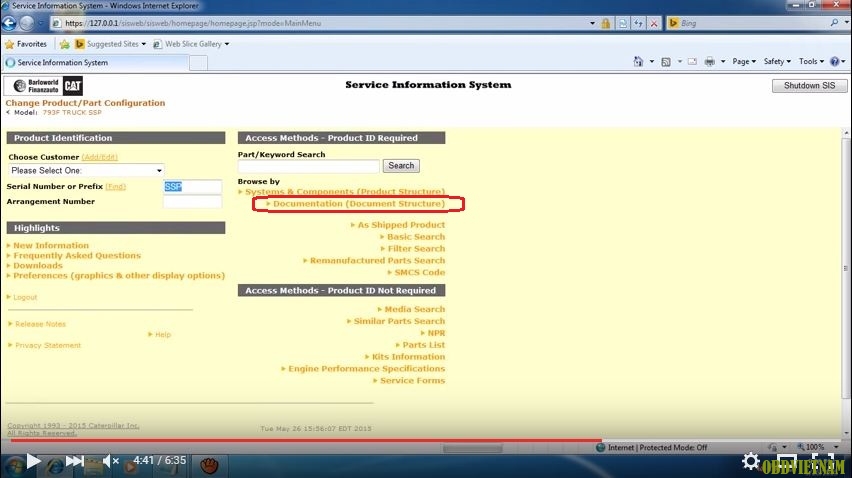Expand the Page menu dropdown
The height and width of the screenshot is (478, 852).
point(744,62)
